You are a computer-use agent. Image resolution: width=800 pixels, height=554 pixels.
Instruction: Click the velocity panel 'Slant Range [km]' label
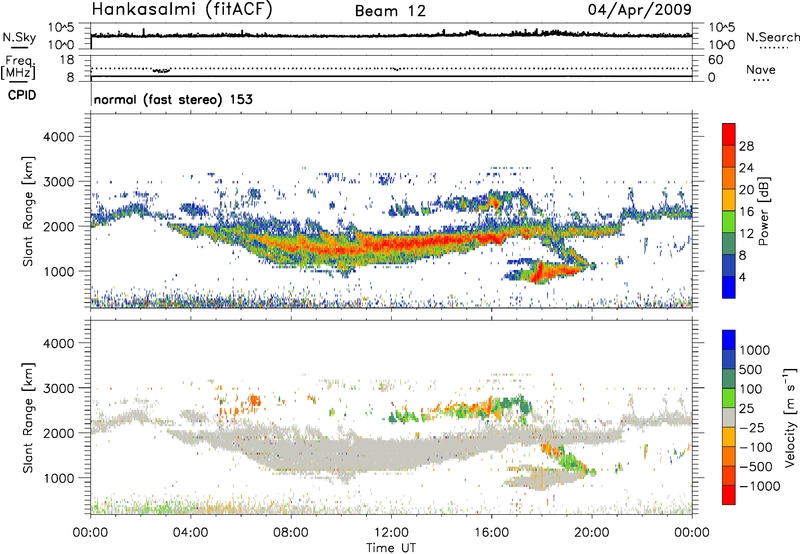28,417
